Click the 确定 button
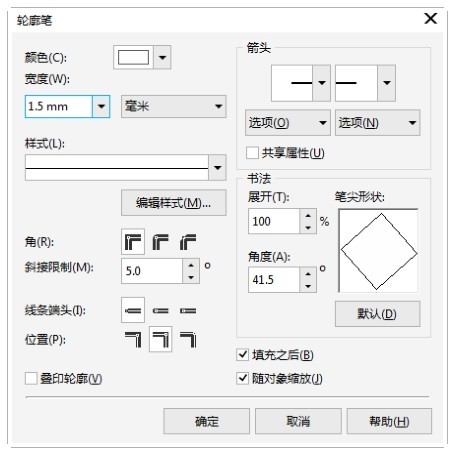 (207, 421)
